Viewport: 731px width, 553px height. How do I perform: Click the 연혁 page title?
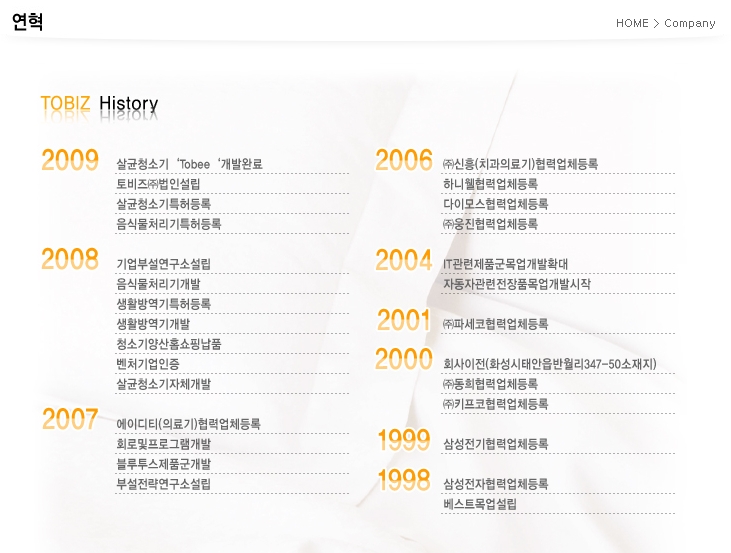[27, 22]
